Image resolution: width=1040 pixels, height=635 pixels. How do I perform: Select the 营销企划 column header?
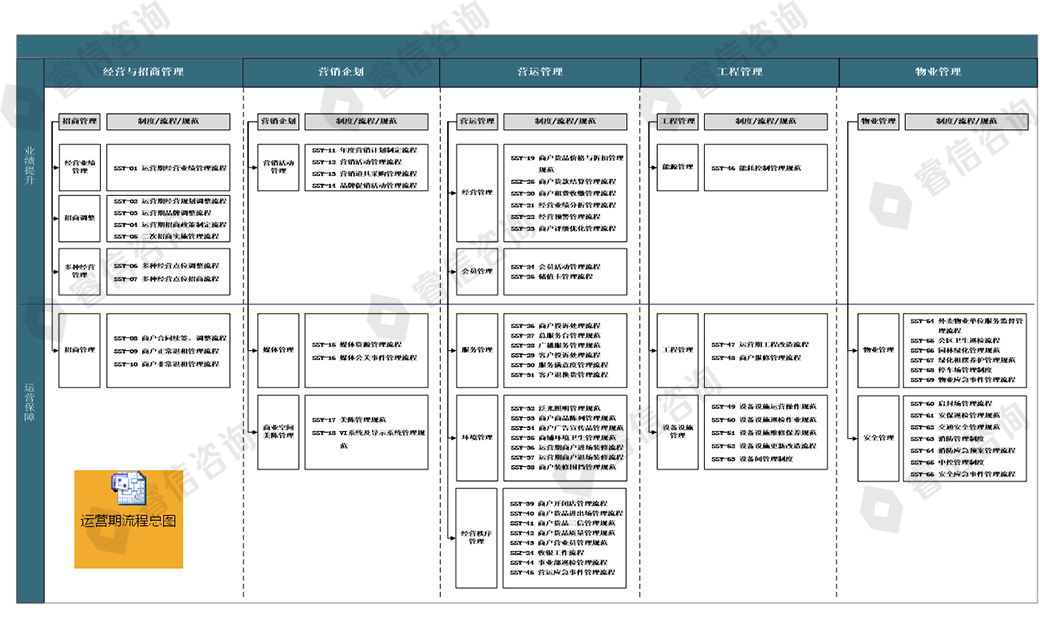pyautogui.click(x=341, y=72)
